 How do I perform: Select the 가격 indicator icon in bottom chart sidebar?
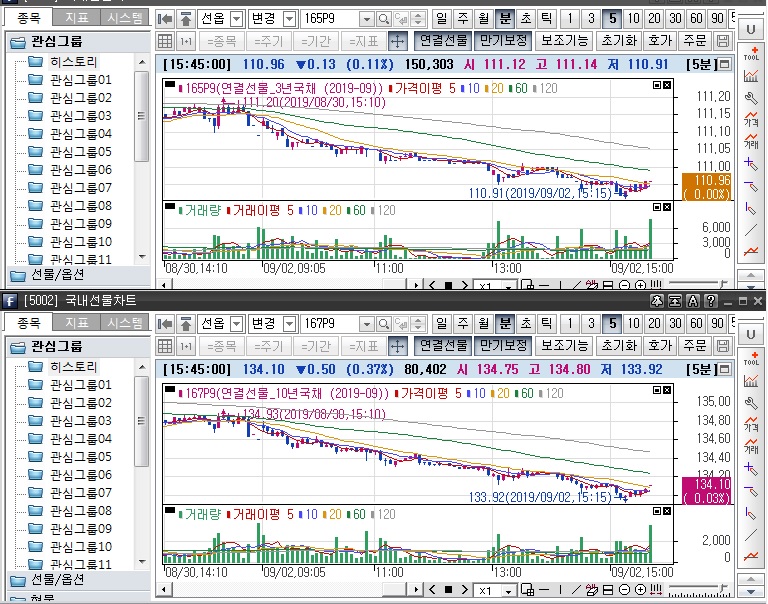click(751, 423)
